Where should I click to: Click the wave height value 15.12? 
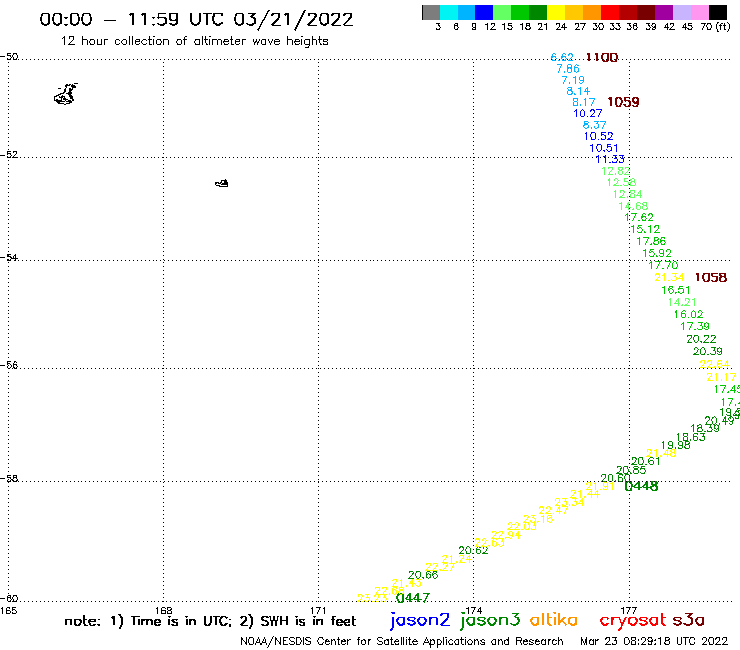pos(645,229)
